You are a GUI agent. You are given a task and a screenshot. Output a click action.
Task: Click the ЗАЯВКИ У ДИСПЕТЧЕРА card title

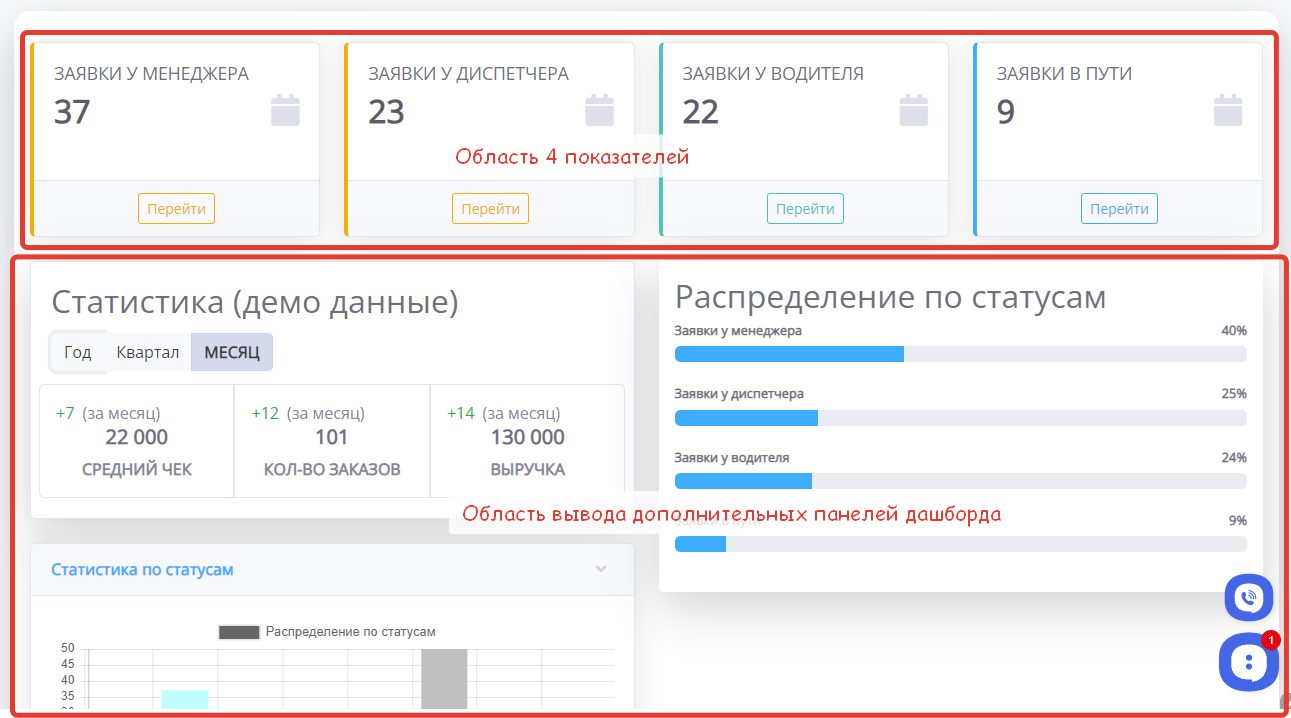pos(468,74)
